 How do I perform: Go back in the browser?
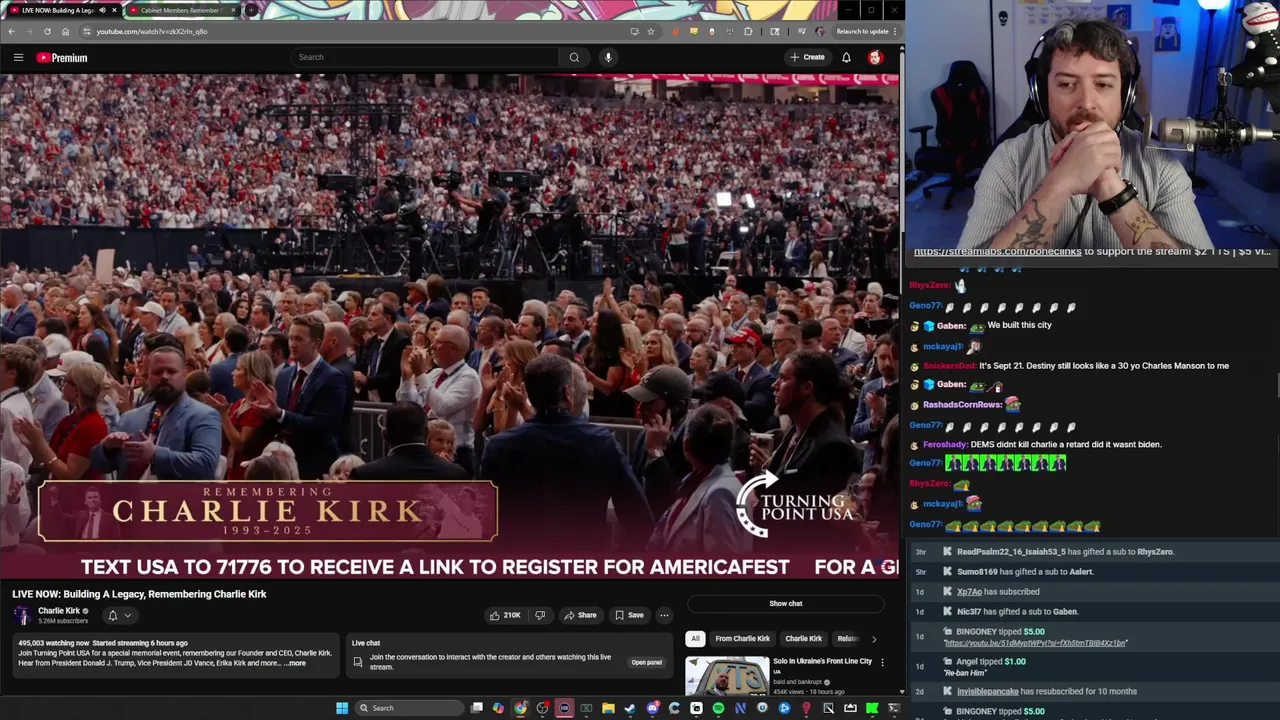pos(11,31)
